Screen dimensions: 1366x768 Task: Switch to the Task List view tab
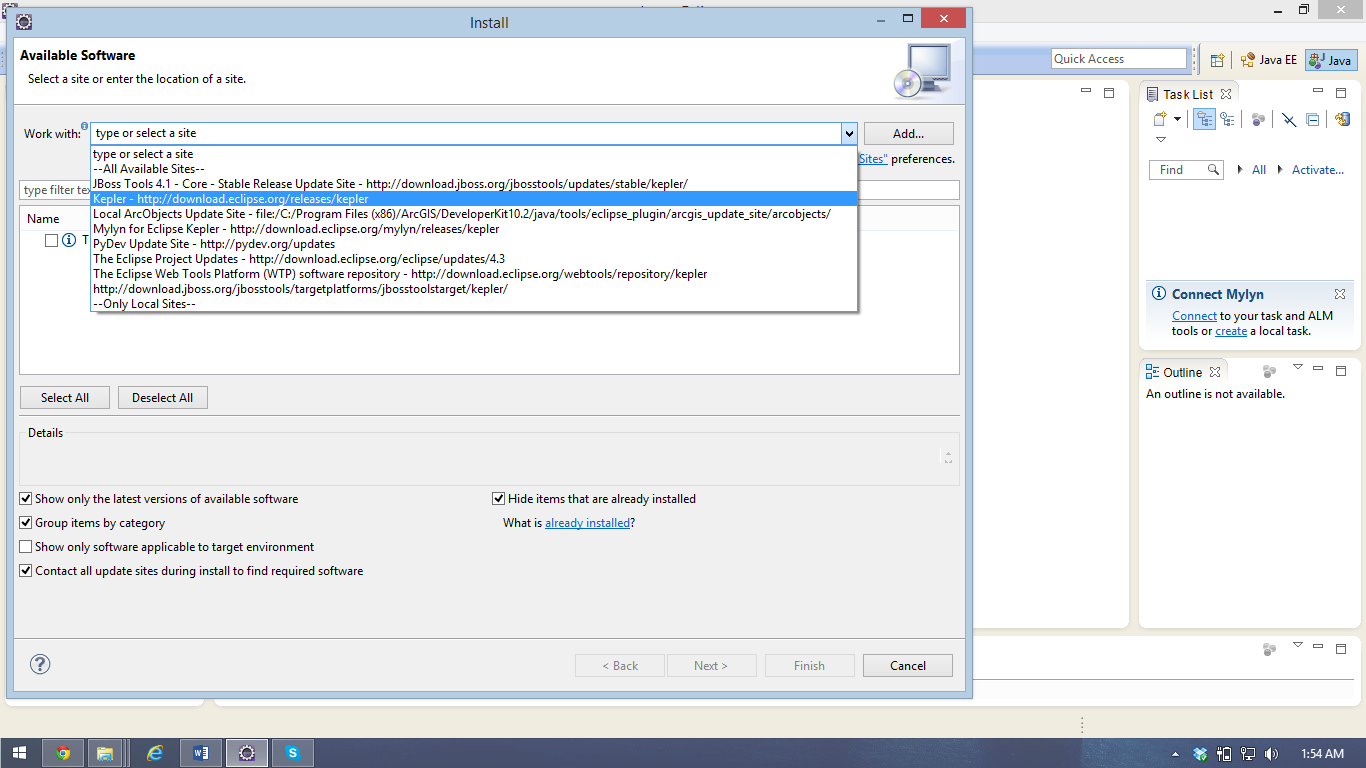click(x=1190, y=93)
